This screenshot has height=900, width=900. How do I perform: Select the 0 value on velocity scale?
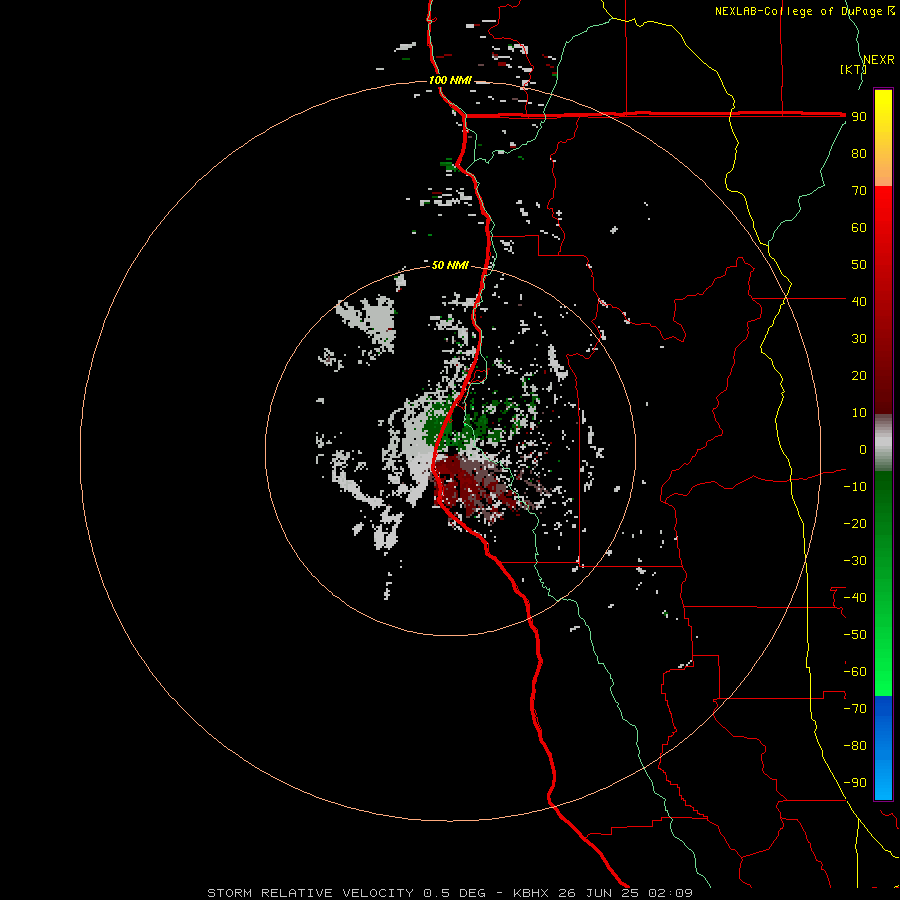pyautogui.click(x=863, y=449)
